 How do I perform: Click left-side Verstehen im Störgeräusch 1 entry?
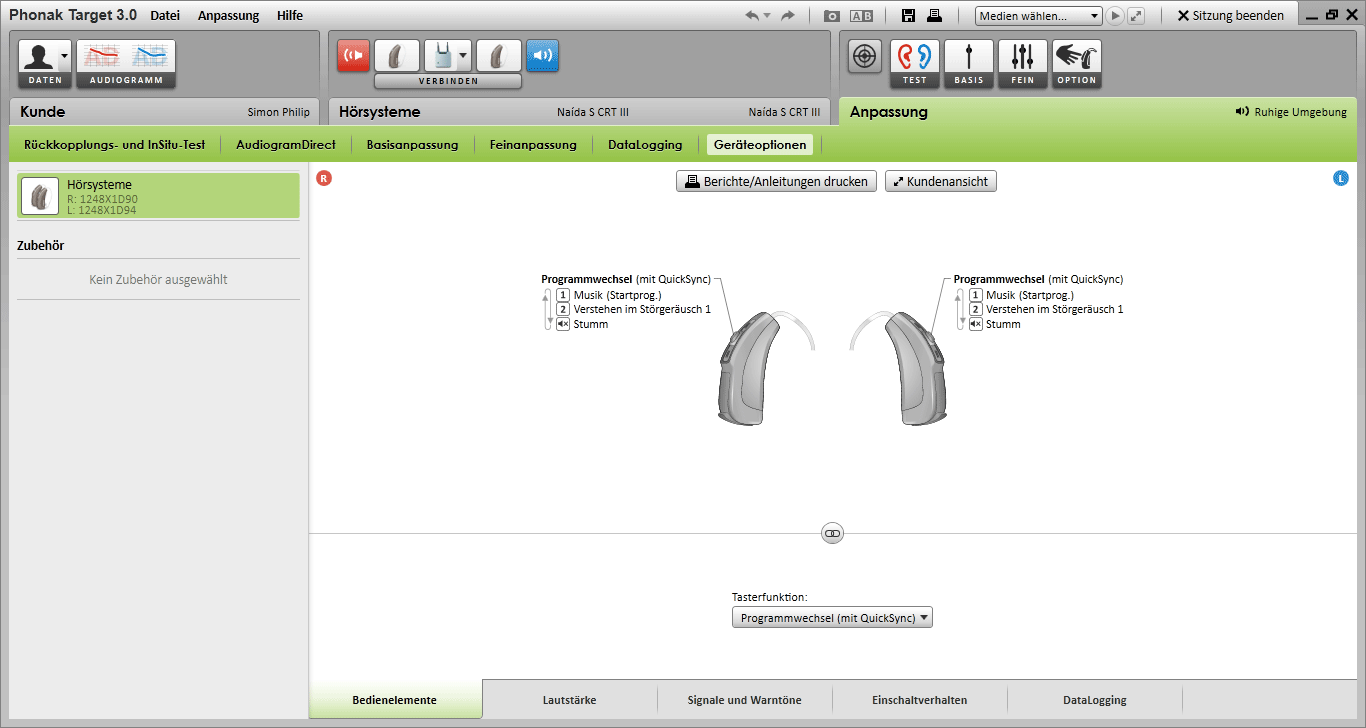tap(1046, 309)
